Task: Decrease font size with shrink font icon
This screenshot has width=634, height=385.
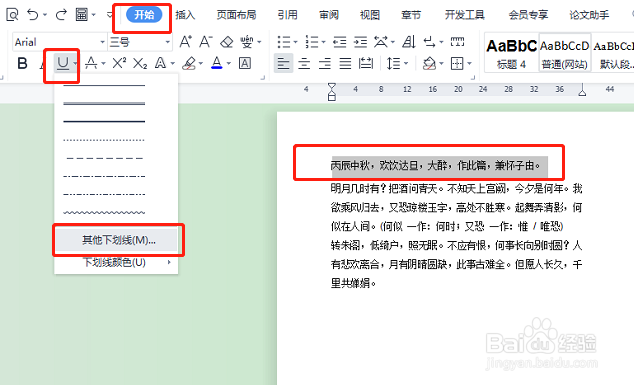Action: point(205,42)
